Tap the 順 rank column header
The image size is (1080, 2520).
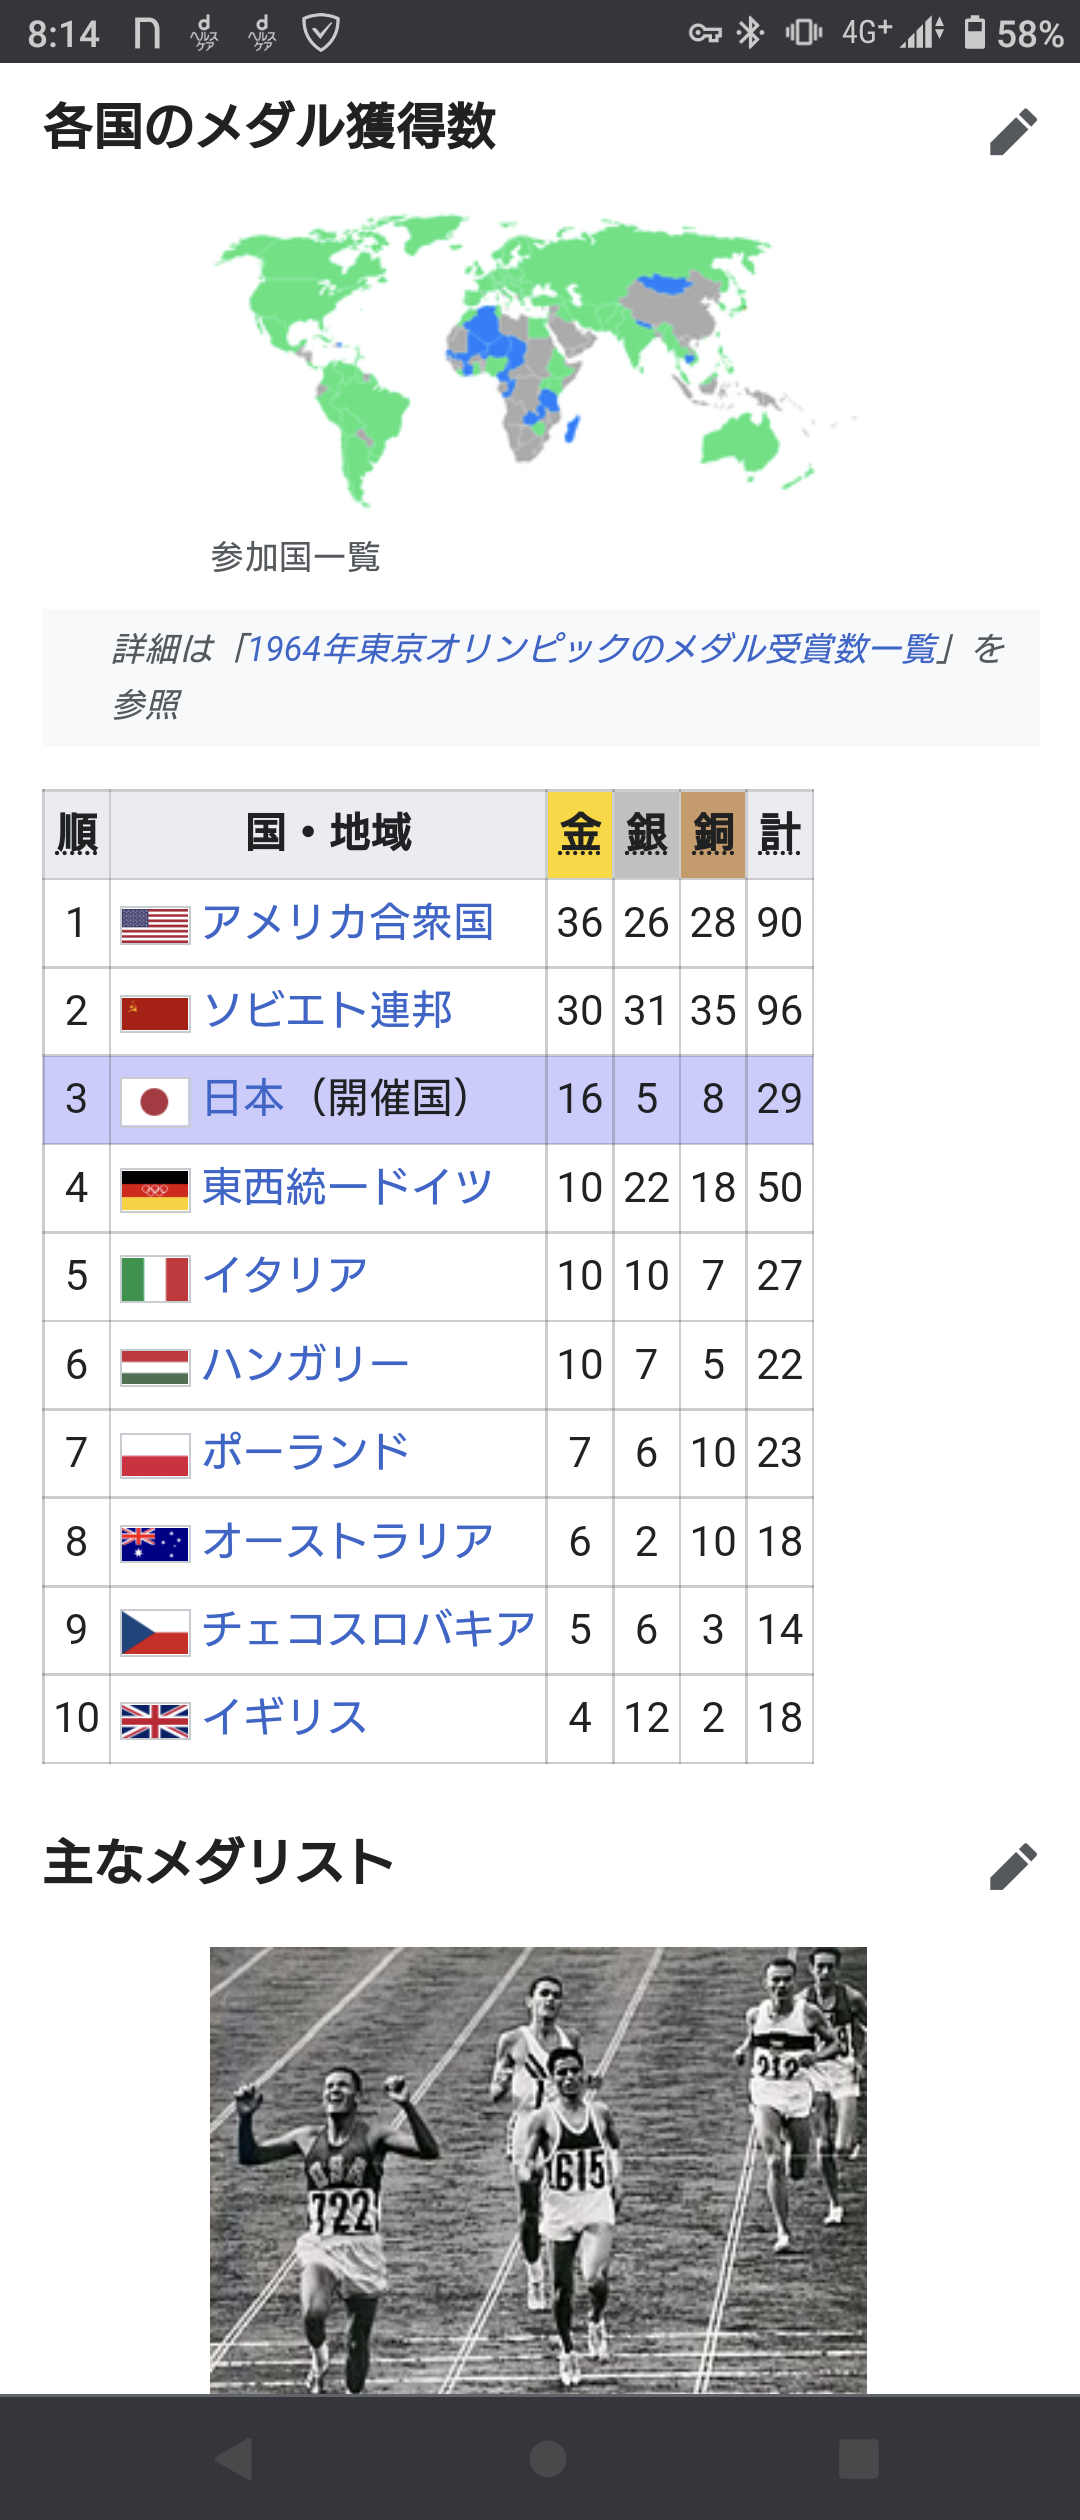coord(77,834)
